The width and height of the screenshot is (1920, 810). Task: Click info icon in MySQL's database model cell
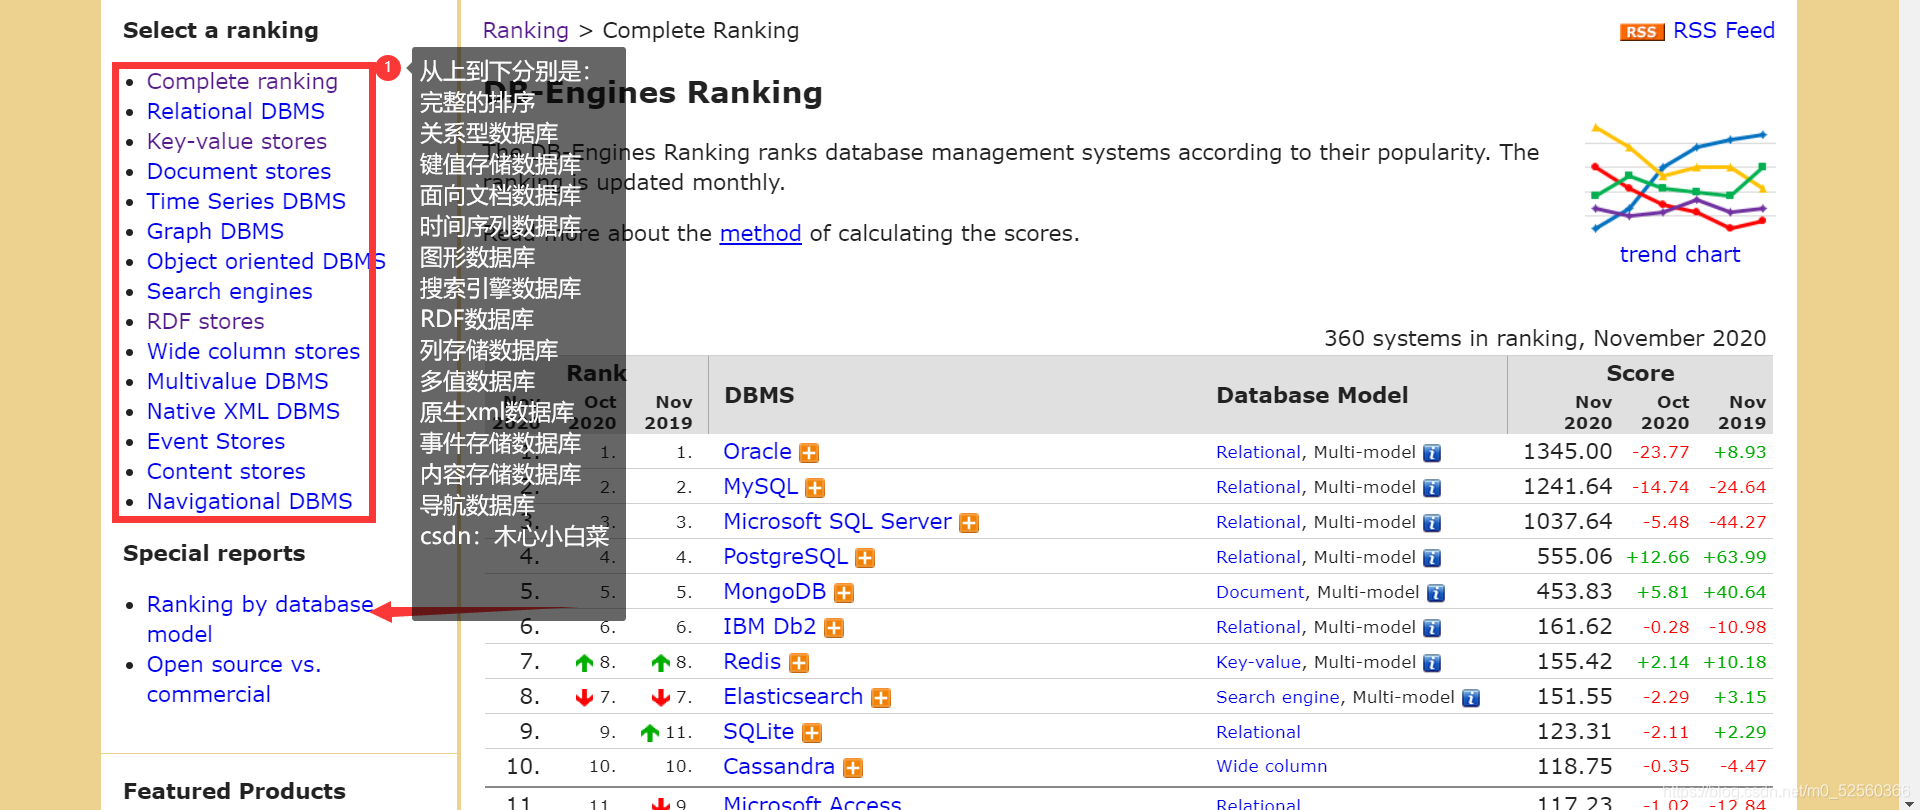click(x=1432, y=488)
